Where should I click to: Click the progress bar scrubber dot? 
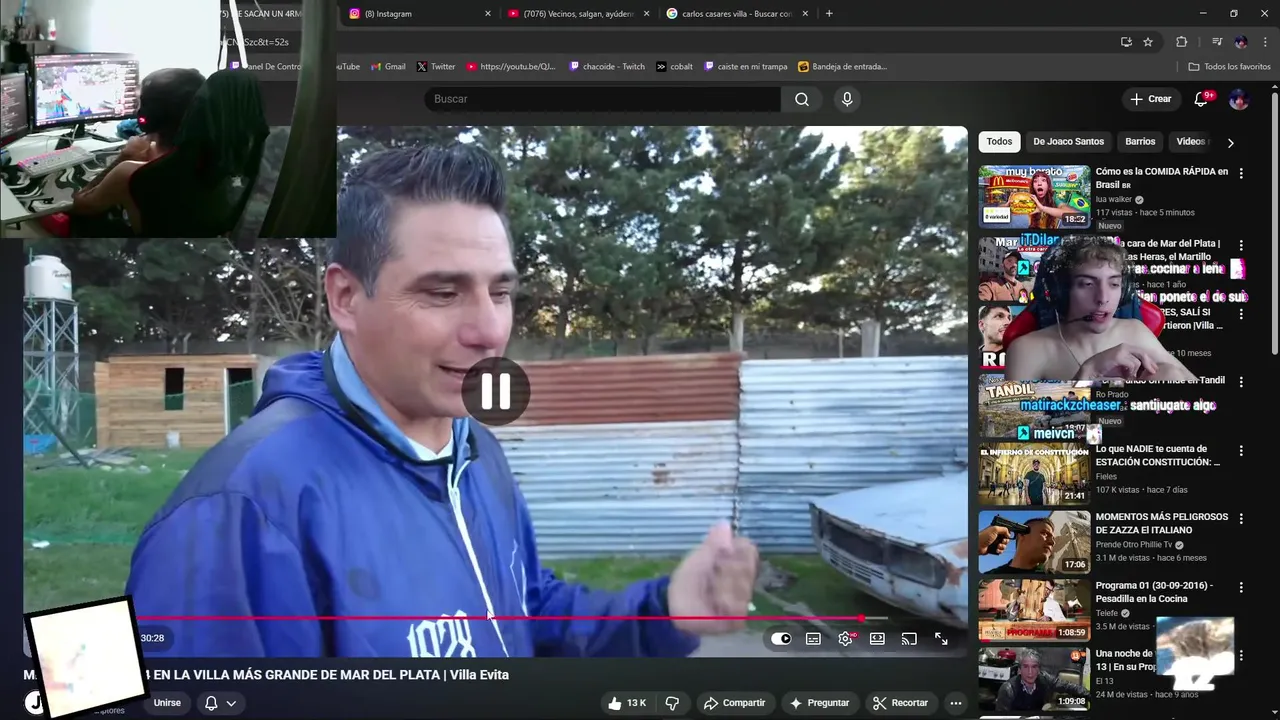pos(861,618)
